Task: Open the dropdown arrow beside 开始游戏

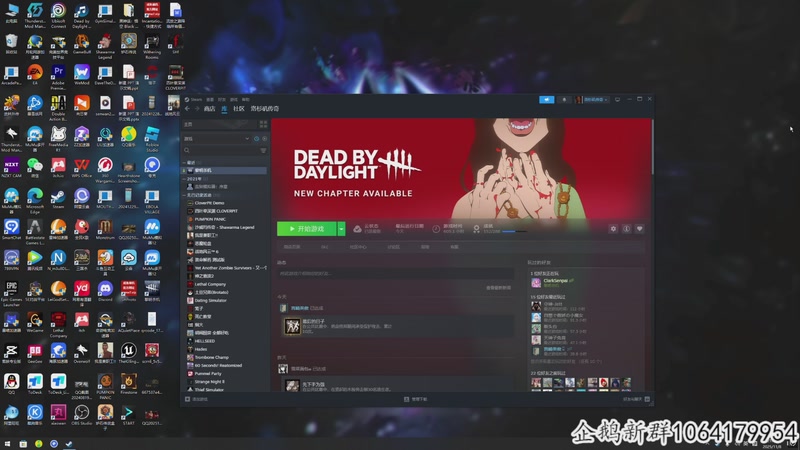Action: tap(341, 229)
